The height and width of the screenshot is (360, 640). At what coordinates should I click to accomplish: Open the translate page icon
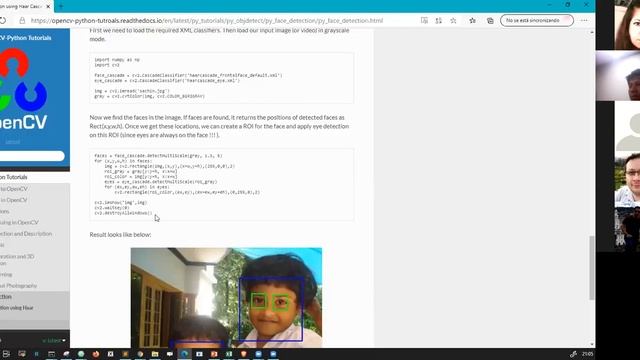click(x=439, y=20)
